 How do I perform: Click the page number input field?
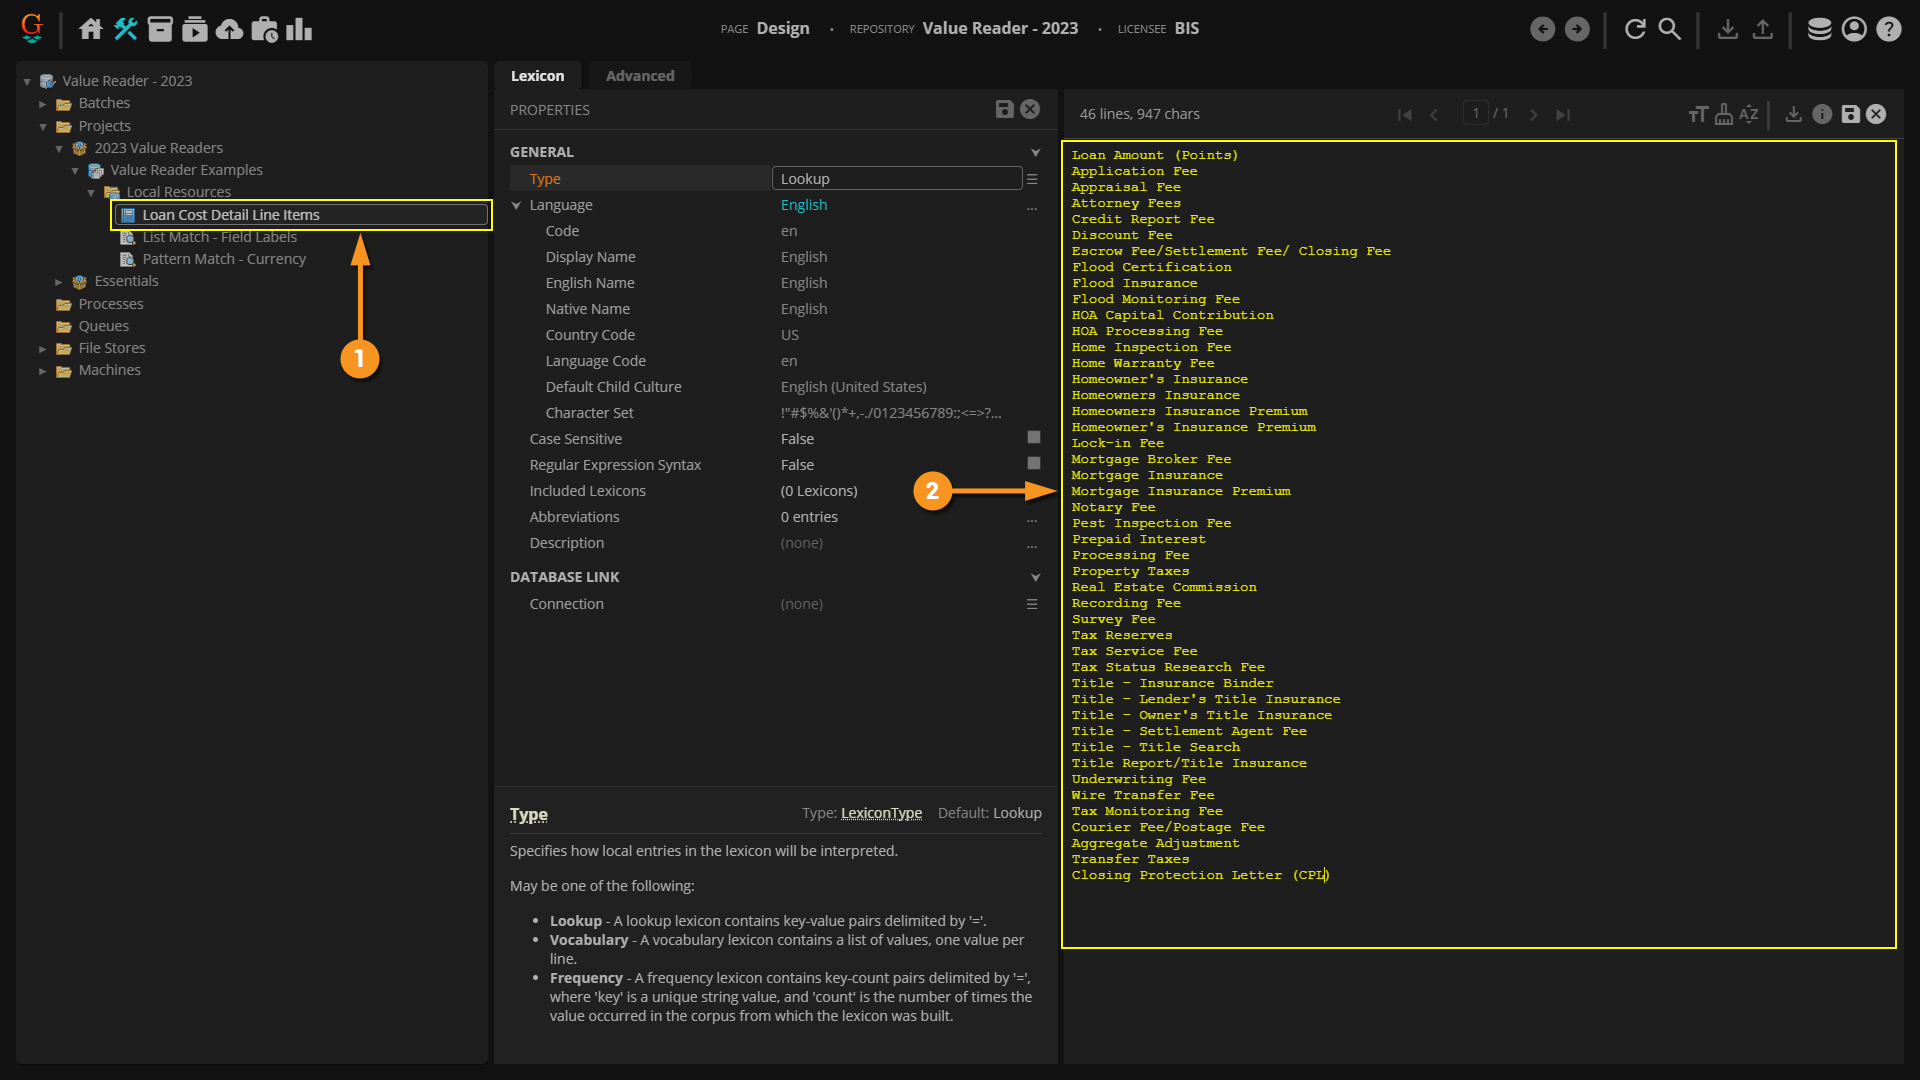coord(1475,114)
